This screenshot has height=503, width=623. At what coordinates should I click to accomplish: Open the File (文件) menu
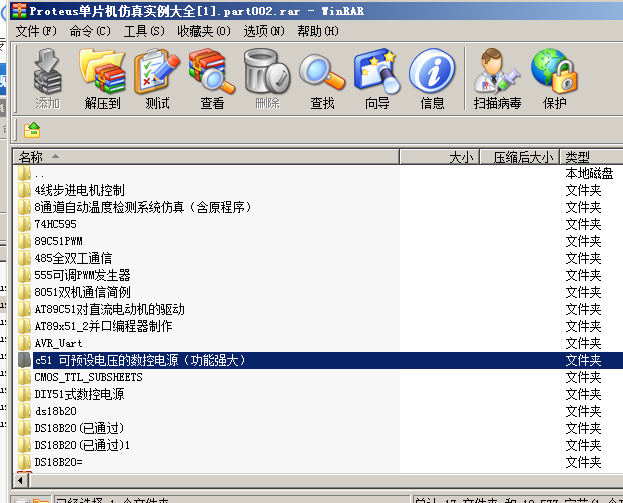[x=36, y=31]
